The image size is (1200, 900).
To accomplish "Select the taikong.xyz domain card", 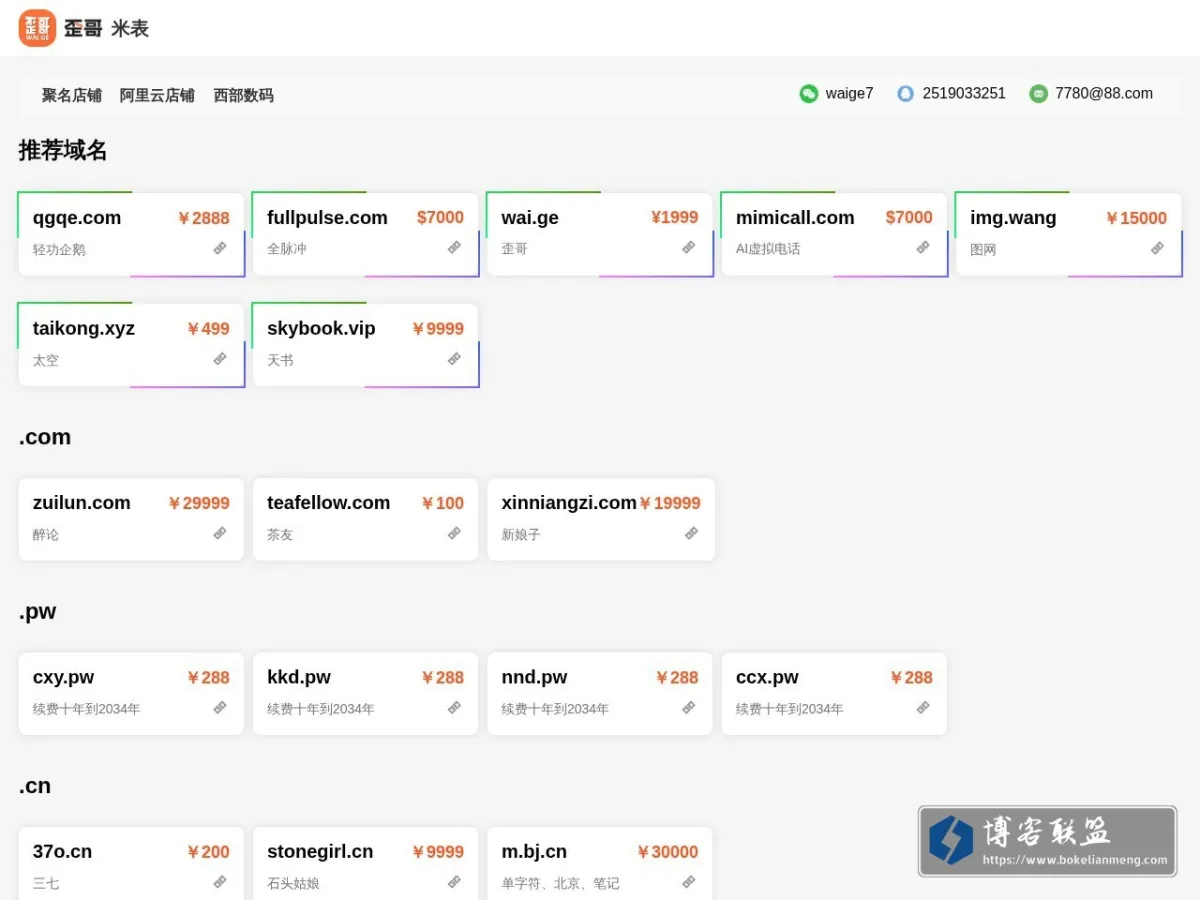I will pyautogui.click(x=131, y=345).
